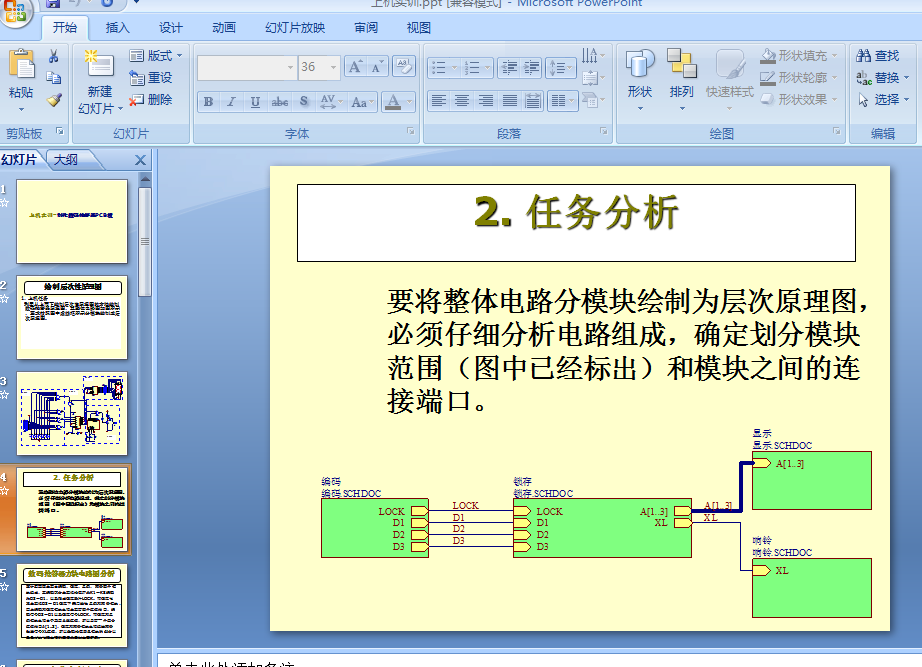Click 替换 to replace text
Viewport: 922px width, 667px height.
pyautogui.click(x=883, y=78)
